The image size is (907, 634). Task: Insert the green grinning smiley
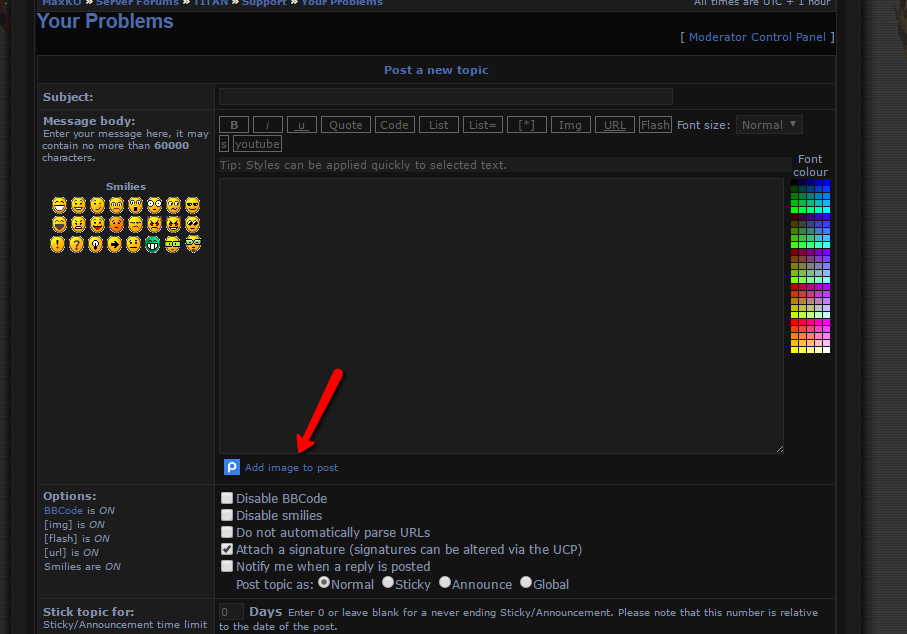pyautogui.click(x=153, y=244)
